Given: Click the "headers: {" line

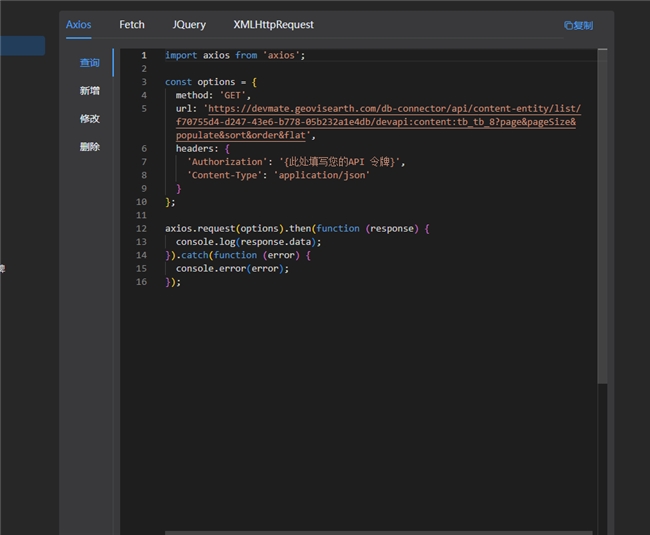Looking at the screenshot, I should point(202,148).
